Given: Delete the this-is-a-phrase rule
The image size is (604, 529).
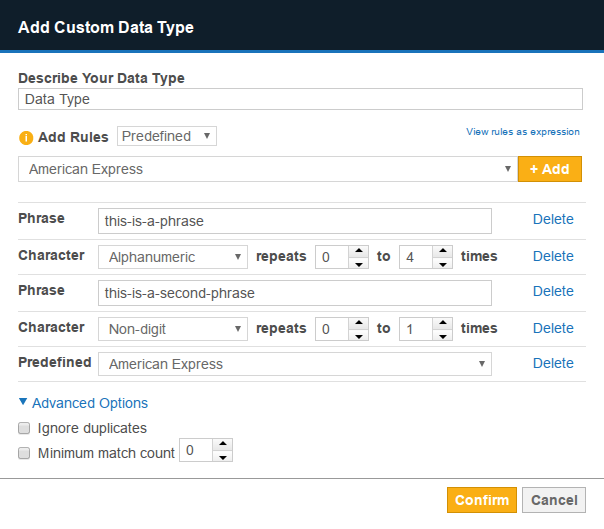Looking at the screenshot, I should [553, 220].
